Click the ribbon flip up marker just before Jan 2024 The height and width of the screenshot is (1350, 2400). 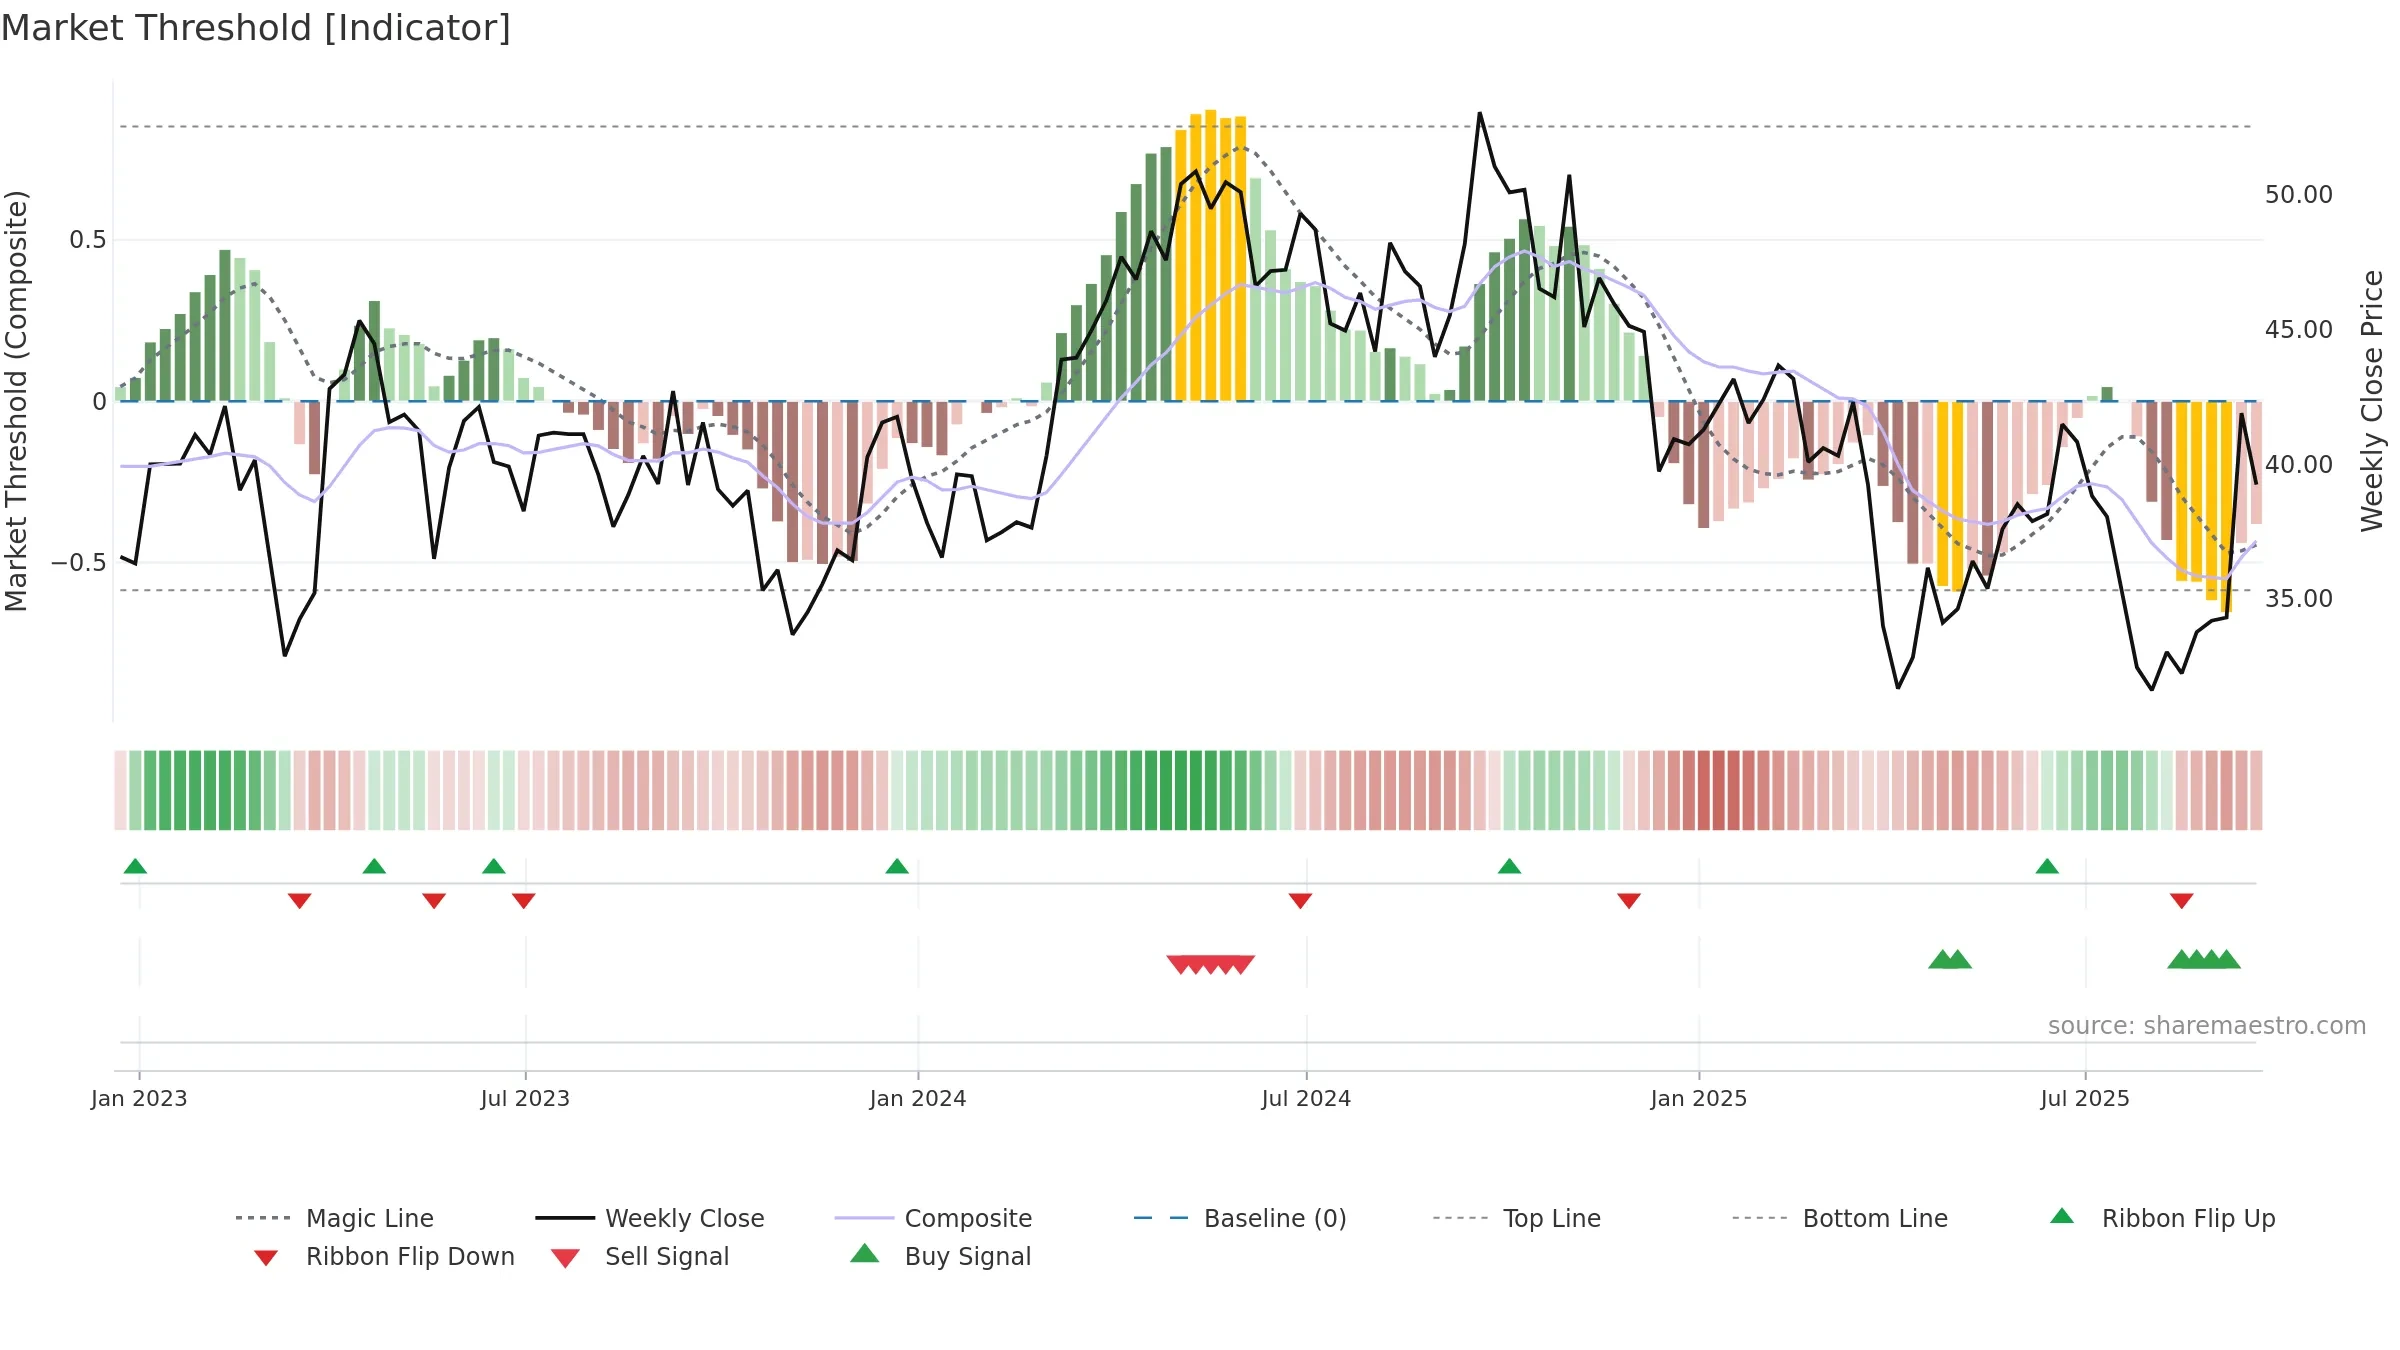pos(897,866)
